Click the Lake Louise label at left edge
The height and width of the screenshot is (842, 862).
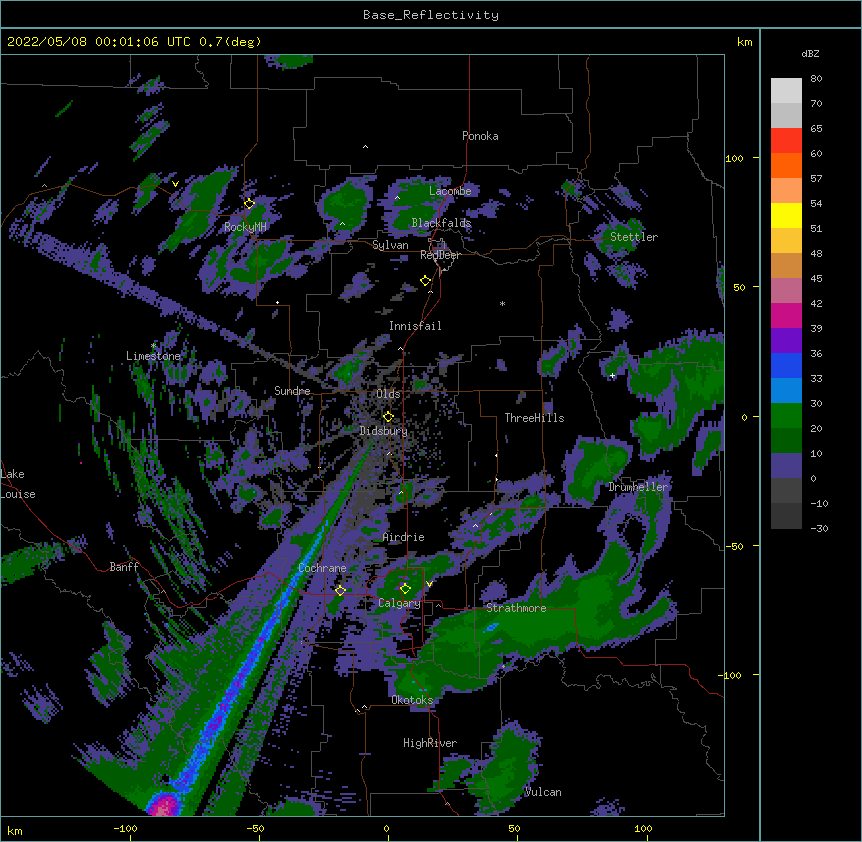[x=18, y=484]
